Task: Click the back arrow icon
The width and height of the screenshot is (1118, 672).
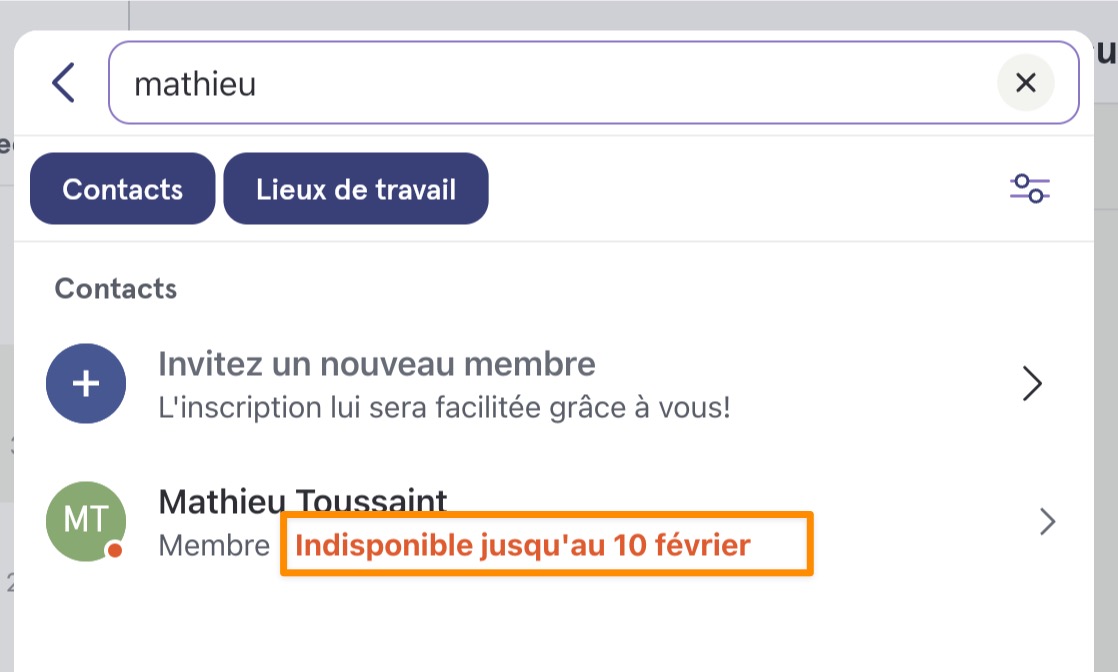Action: coord(63,83)
